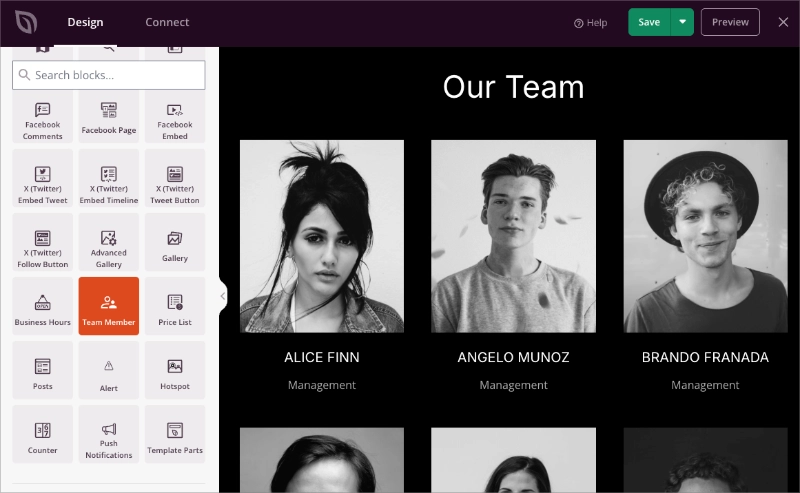Select Brando Franada's portrait photo
The image size is (800, 493).
tap(705, 236)
